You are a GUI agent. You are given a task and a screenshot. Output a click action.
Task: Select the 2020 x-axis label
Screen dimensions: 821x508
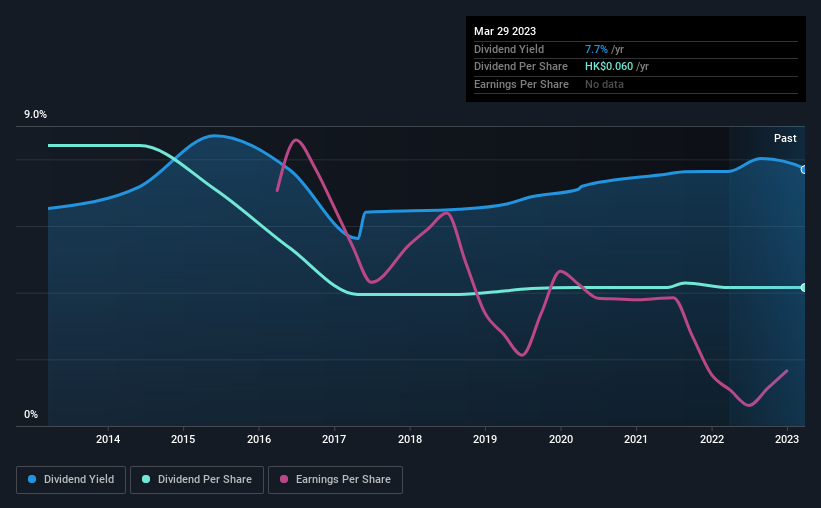pyautogui.click(x=561, y=439)
